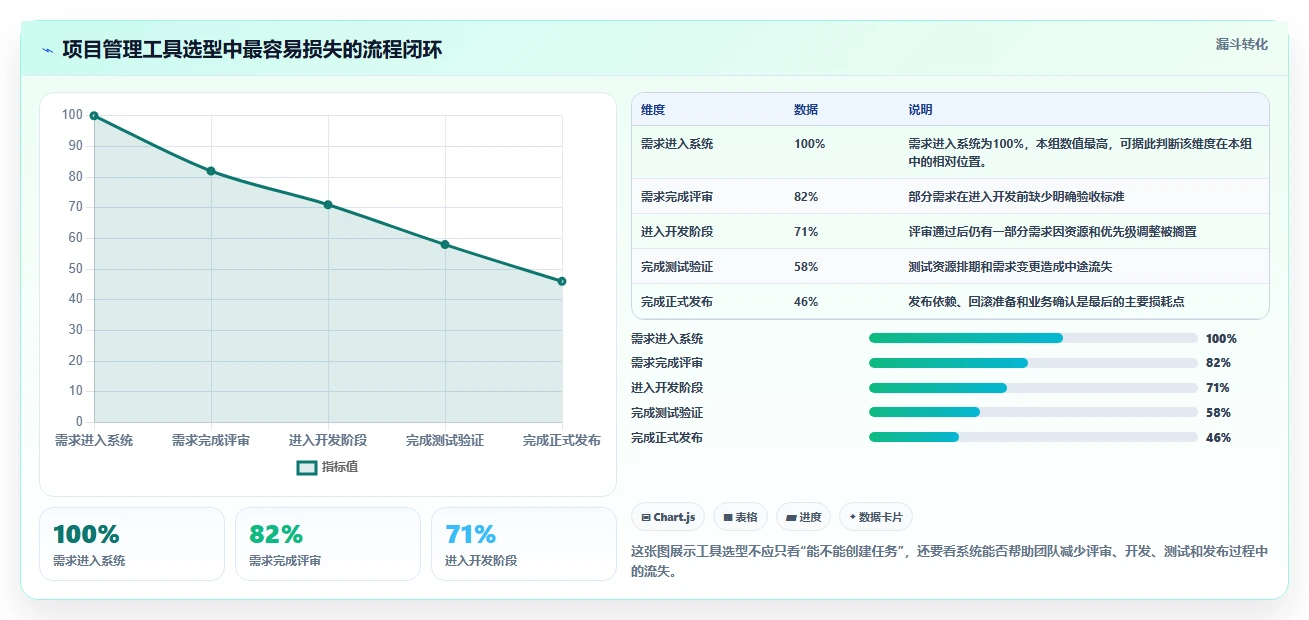Click the lightning icon beside the title

click(x=48, y=50)
